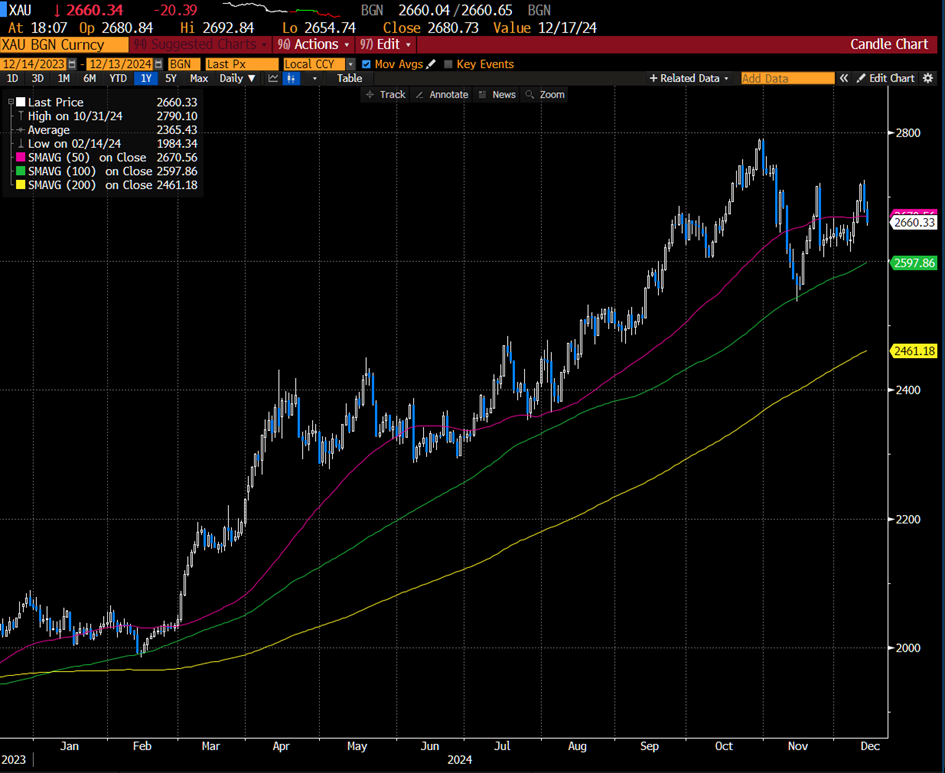Activate the Annotate tool
945x773 pixels.
[x=442, y=95]
